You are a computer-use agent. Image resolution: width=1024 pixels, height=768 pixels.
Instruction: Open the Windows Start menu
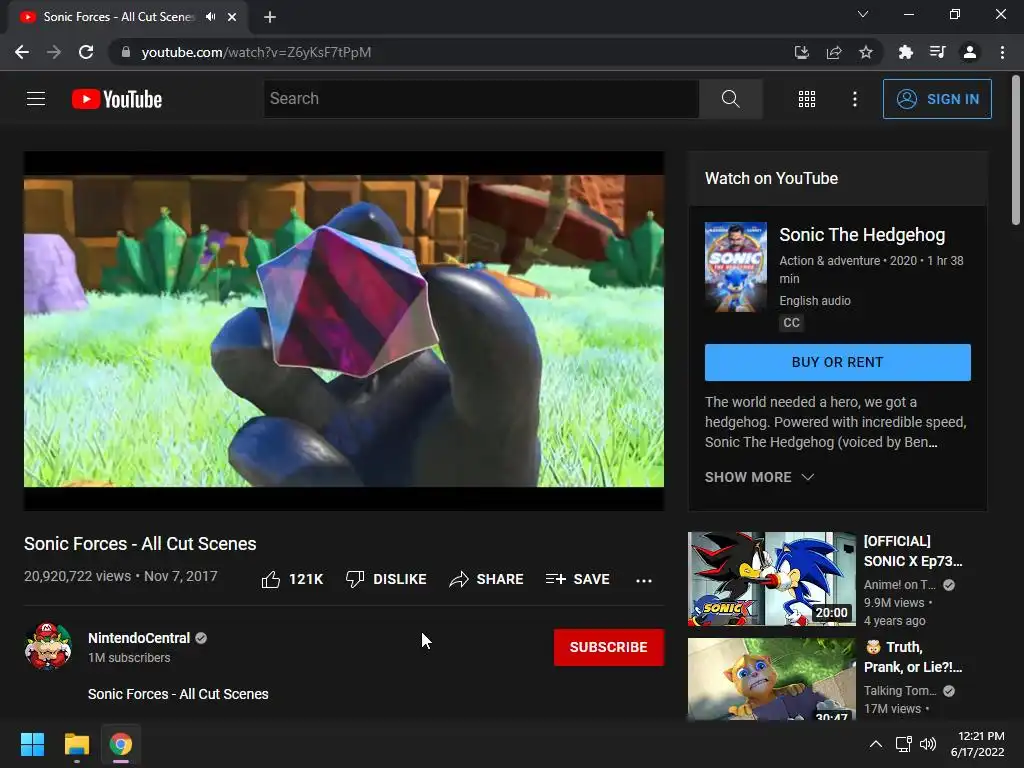tap(32, 744)
